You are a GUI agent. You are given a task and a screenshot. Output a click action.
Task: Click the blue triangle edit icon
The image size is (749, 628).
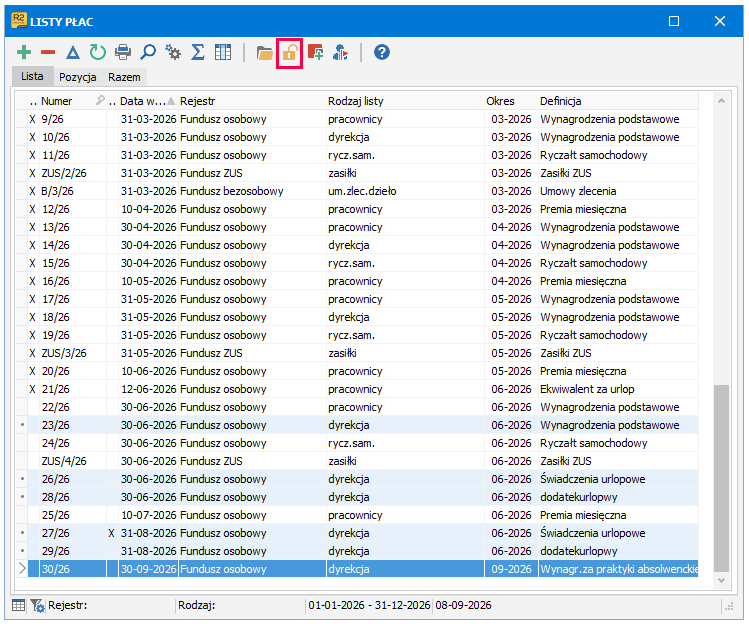click(x=73, y=52)
